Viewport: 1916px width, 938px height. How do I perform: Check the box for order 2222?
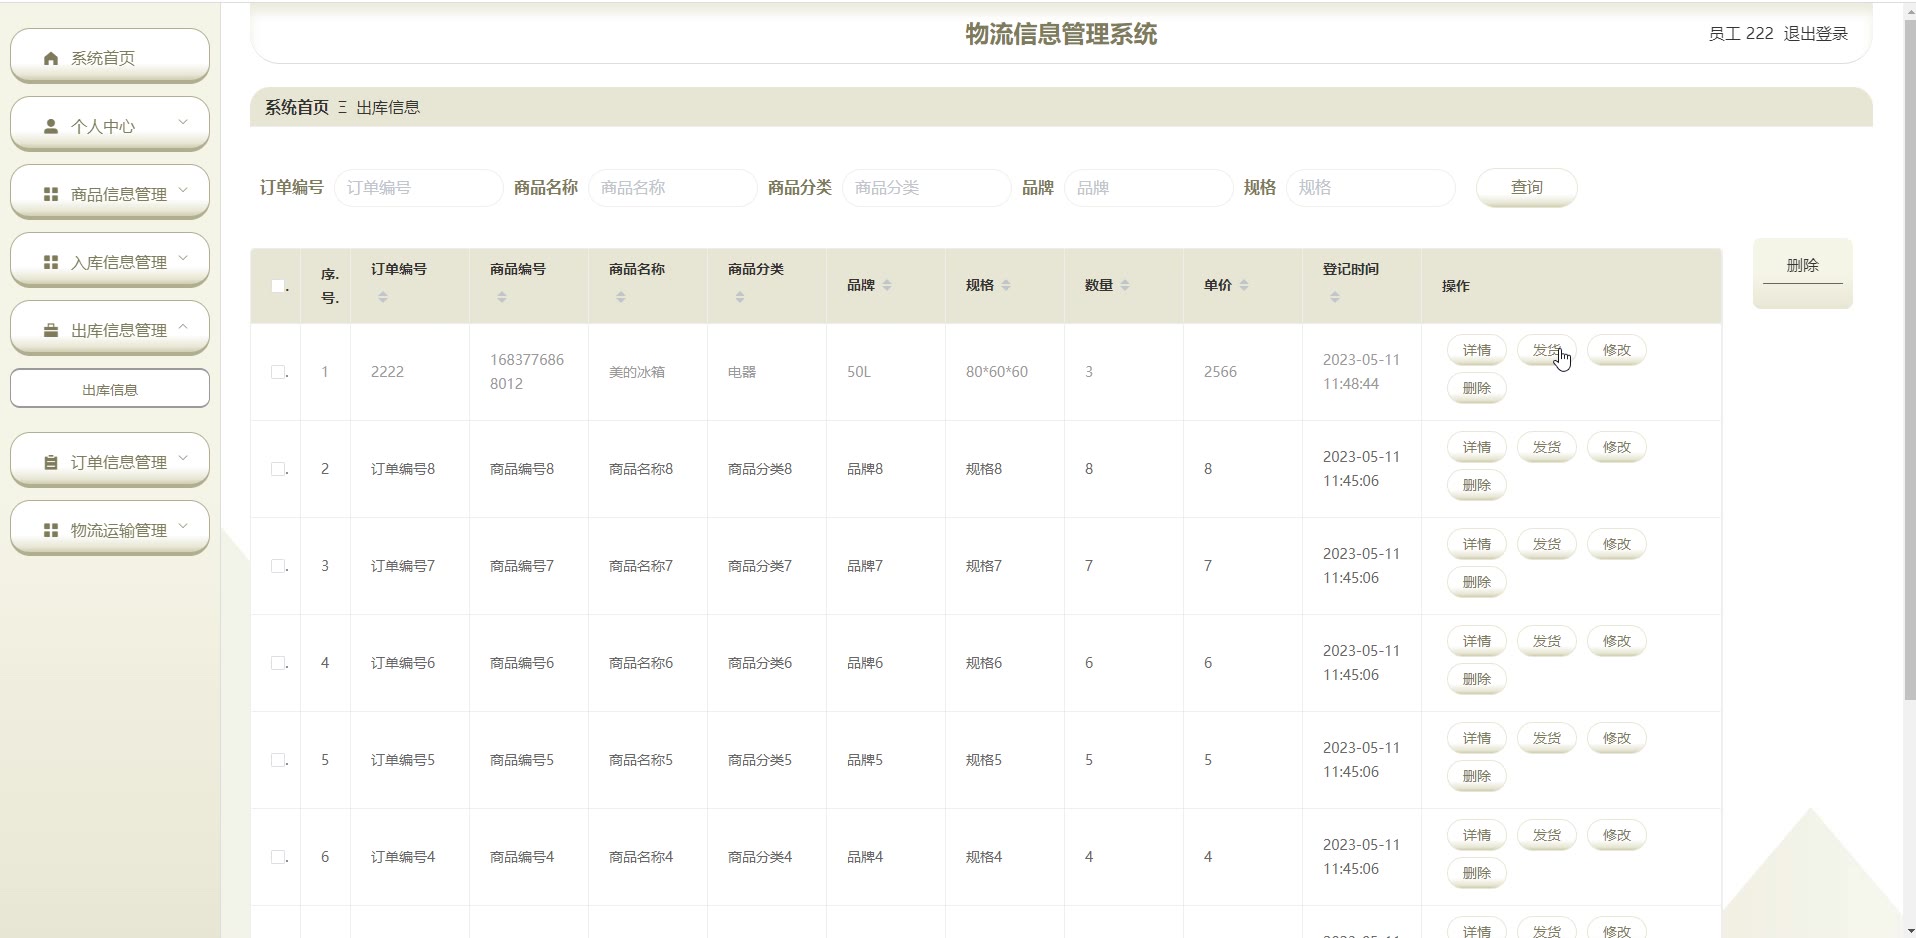tap(278, 372)
